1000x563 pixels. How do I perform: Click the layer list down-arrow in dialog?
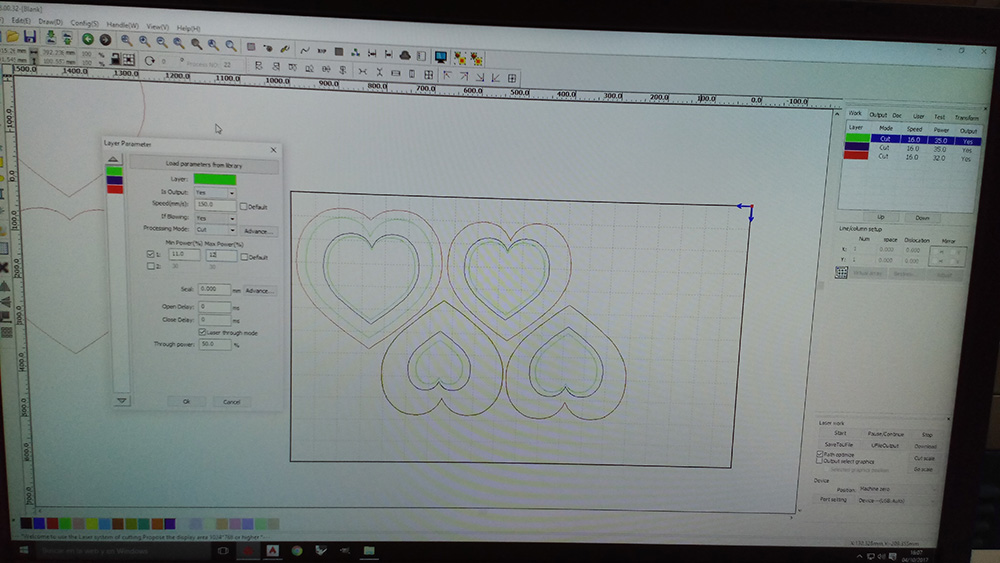tap(121, 401)
